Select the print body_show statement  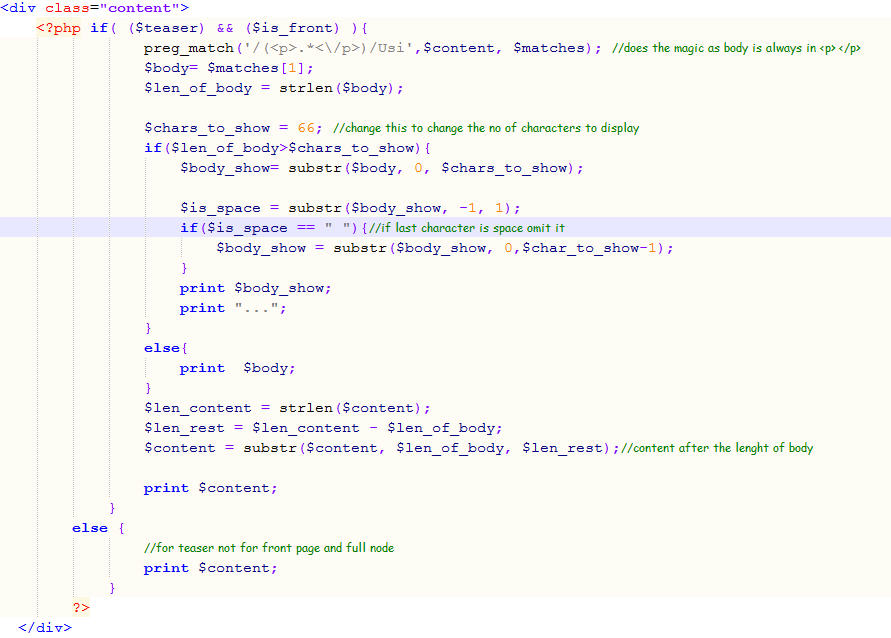click(x=255, y=287)
